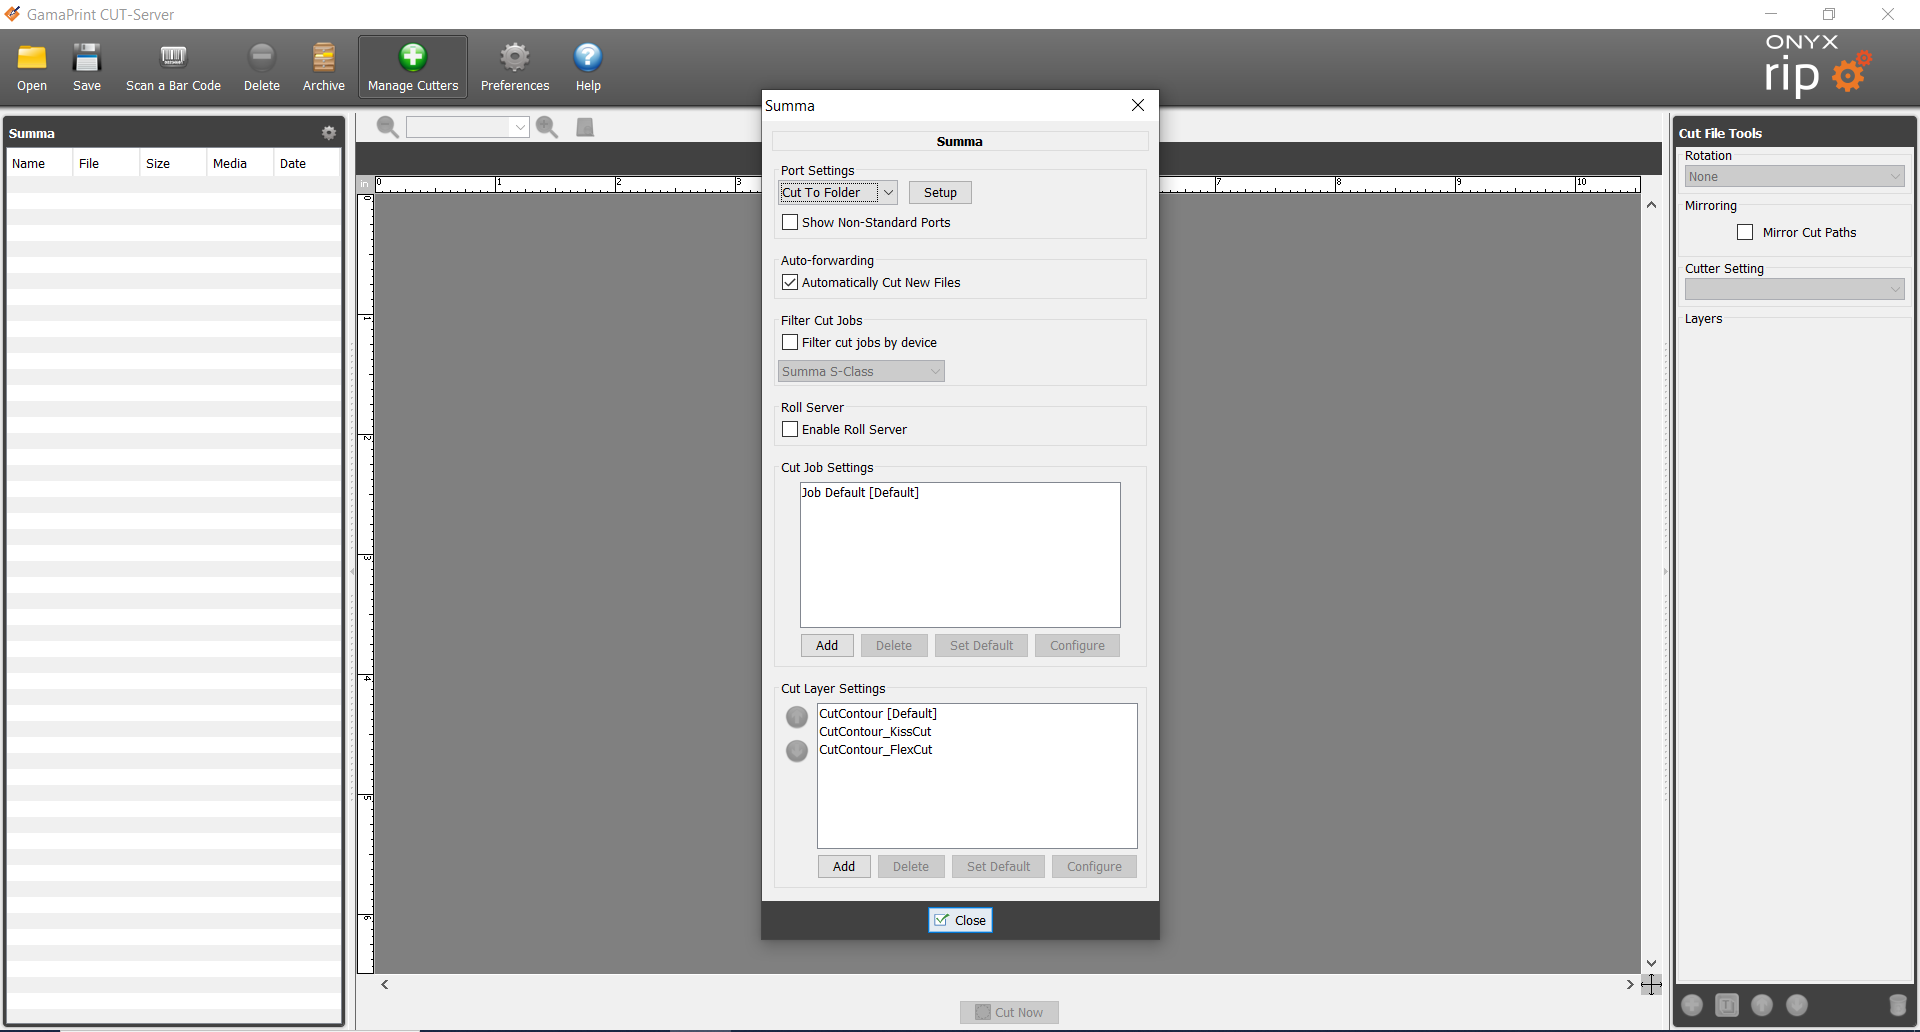The image size is (1920, 1032).
Task: Click the Manage Cutters toolbar button
Action: [413, 67]
